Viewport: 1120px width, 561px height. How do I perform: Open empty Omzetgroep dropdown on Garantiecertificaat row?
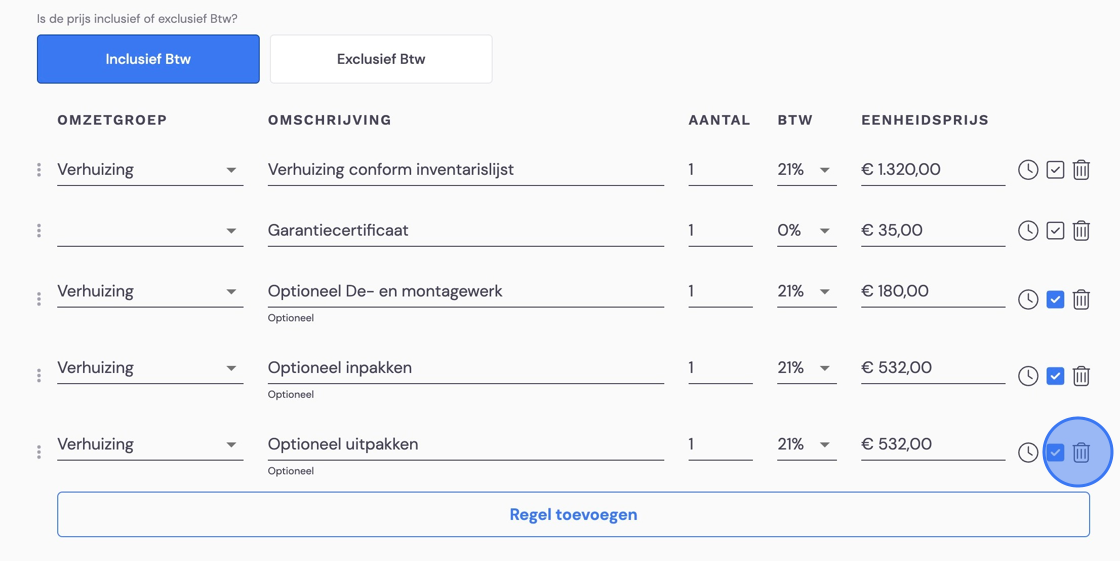(150, 231)
